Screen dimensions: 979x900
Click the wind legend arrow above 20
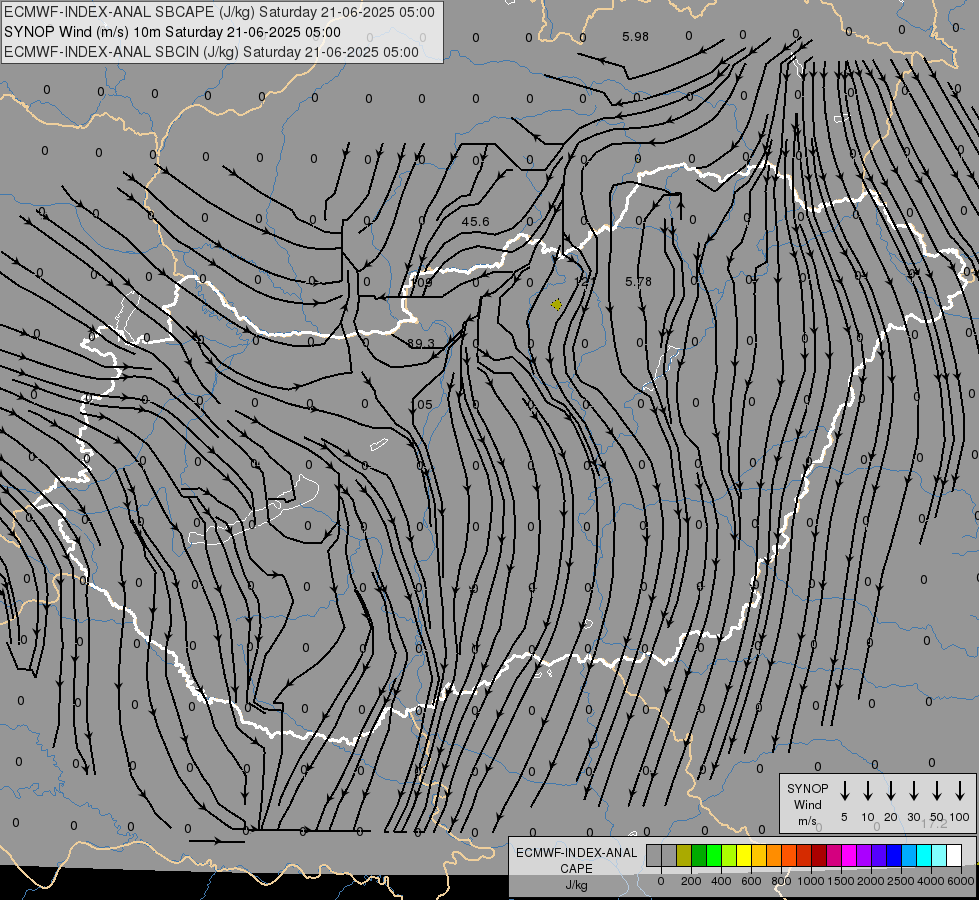click(891, 791)
